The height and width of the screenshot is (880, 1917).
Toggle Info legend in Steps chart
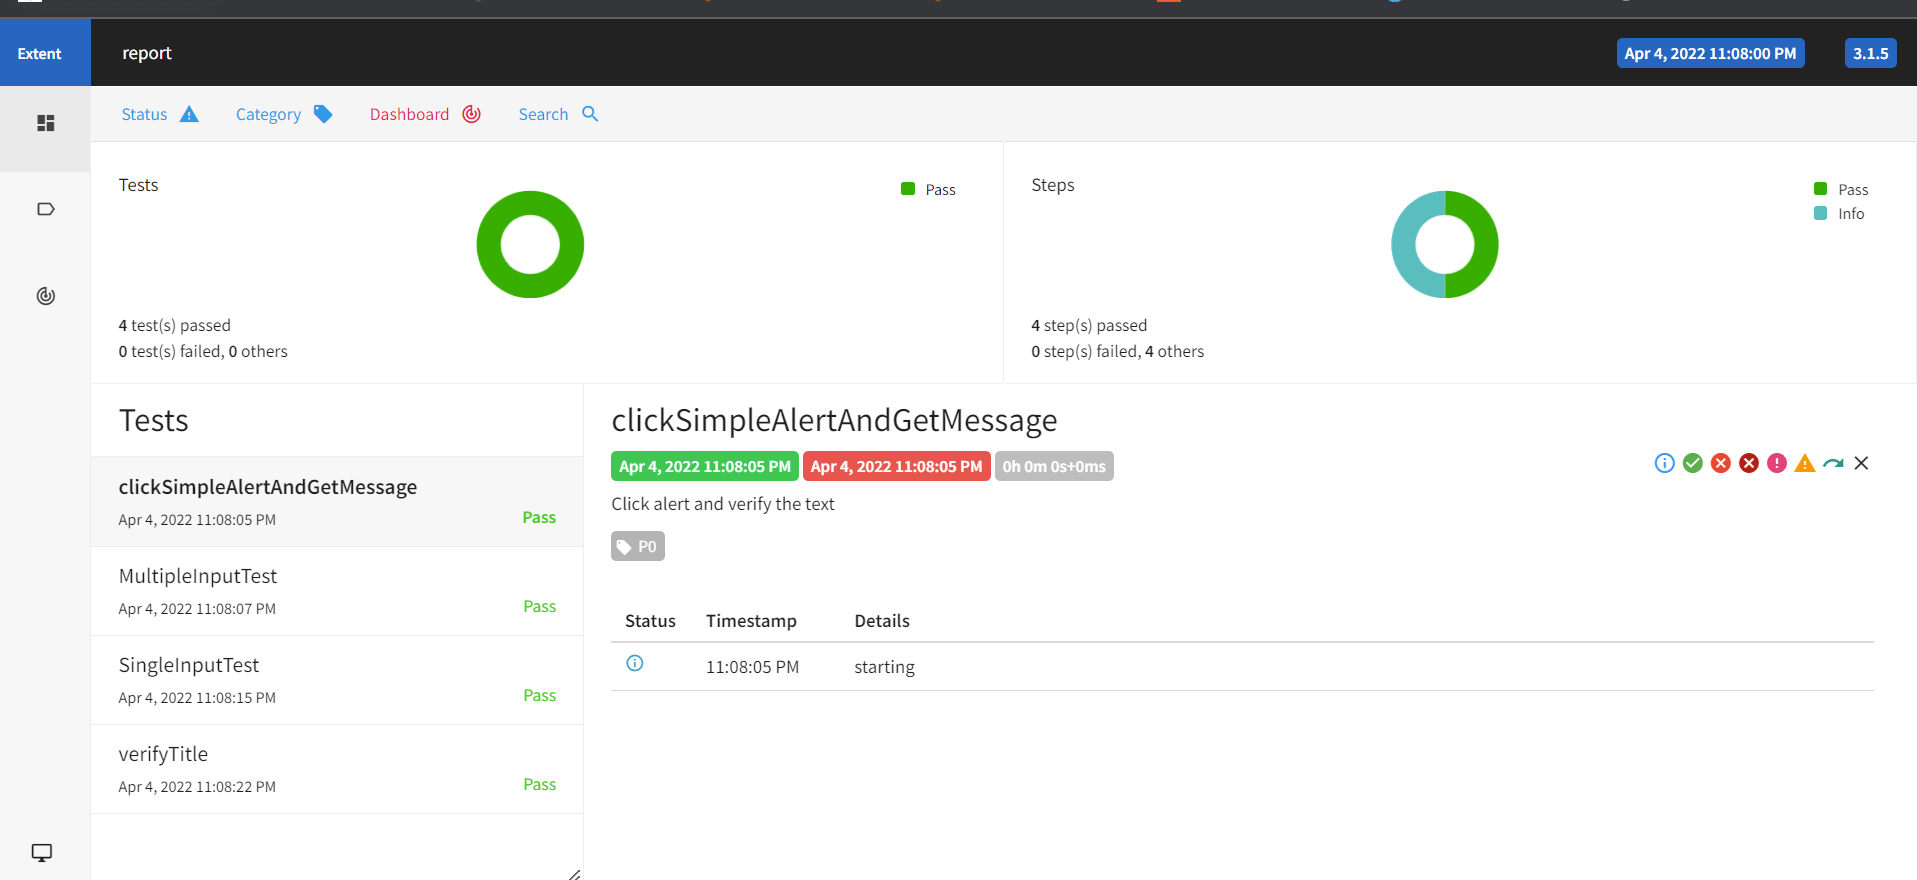pyautogui.click(x=1839, y=213)
